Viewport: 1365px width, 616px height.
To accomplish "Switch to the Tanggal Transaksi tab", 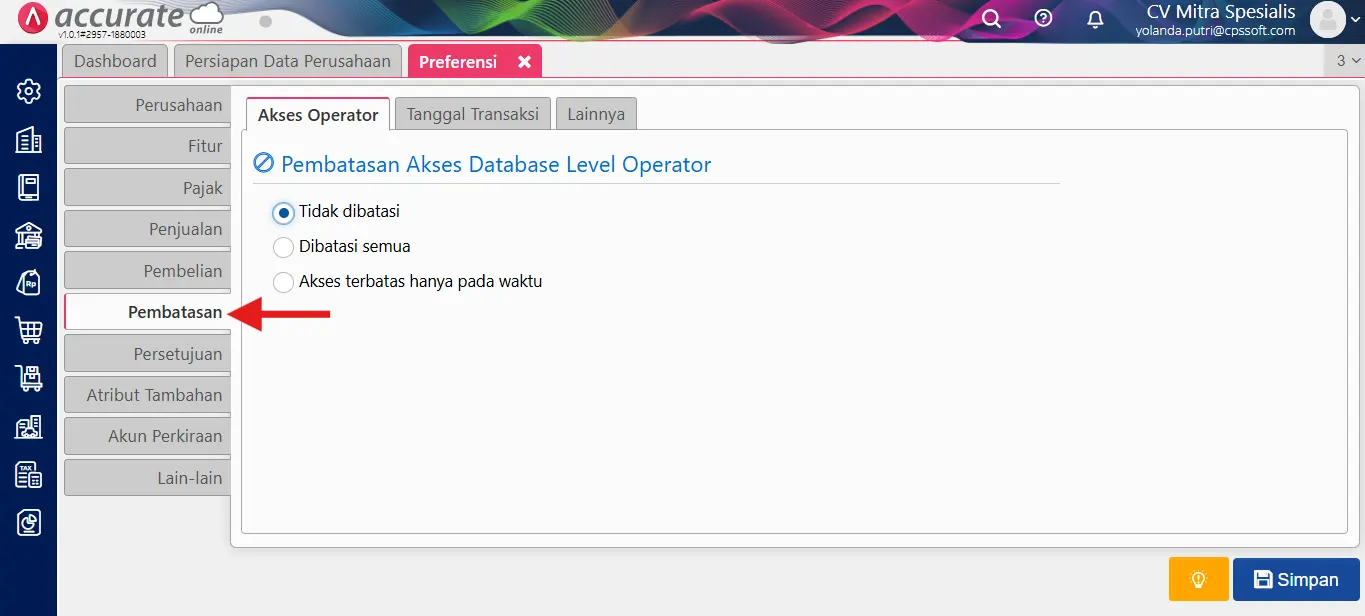I will coord(472,114).
